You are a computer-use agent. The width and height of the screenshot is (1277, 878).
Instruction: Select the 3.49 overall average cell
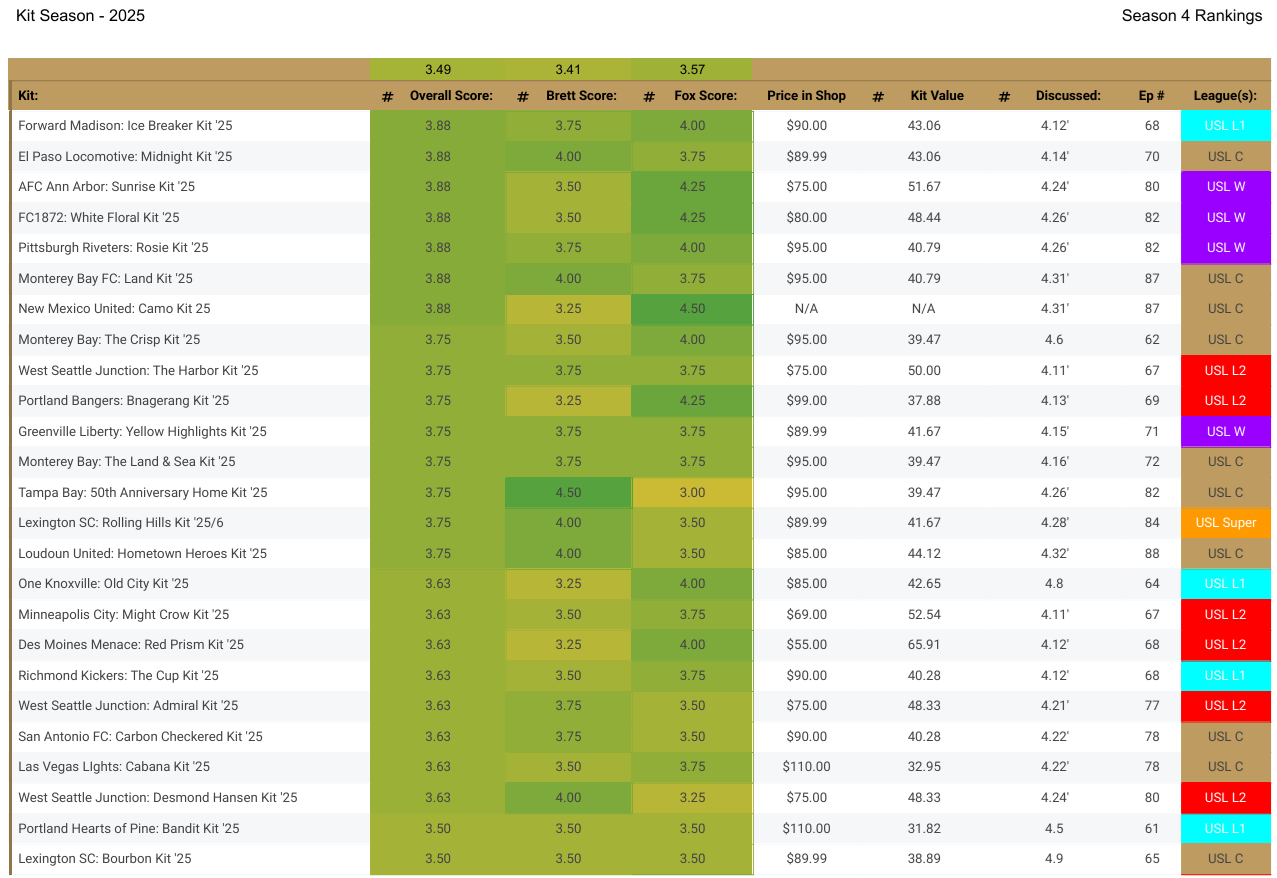pyautogui.click(x=438, y=69)
